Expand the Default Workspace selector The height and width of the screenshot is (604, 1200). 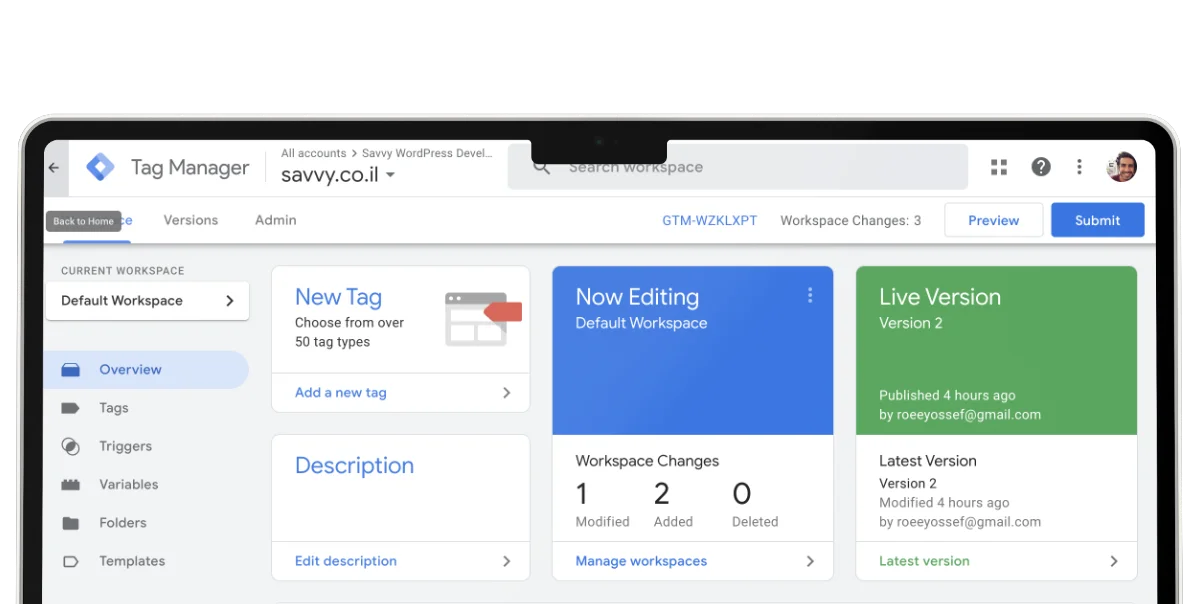pos(147,301)
